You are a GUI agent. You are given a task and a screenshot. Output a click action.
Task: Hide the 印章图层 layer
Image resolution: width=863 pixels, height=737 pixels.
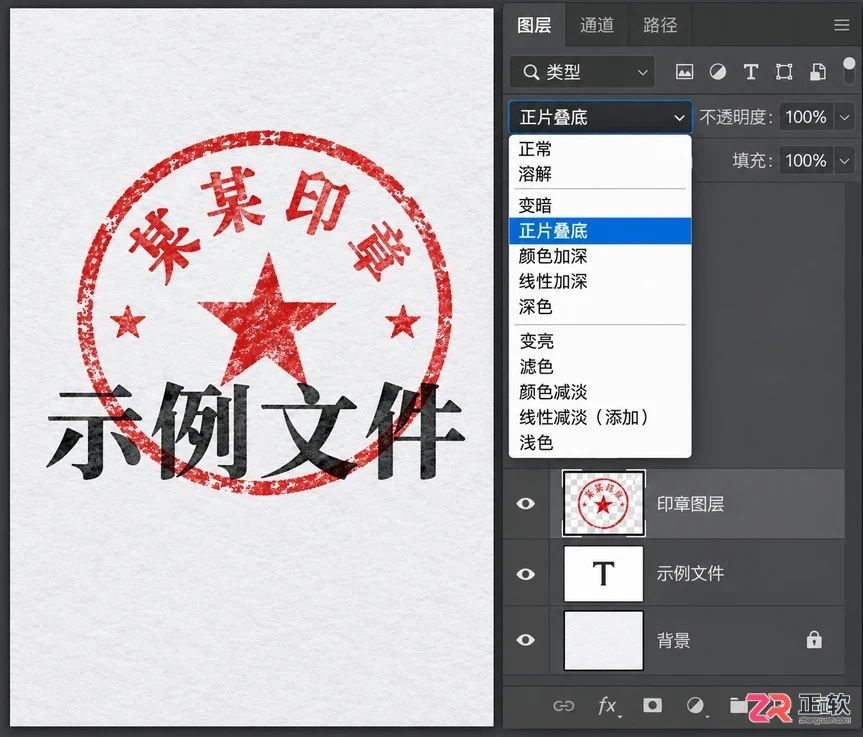(x=526, y=504)
